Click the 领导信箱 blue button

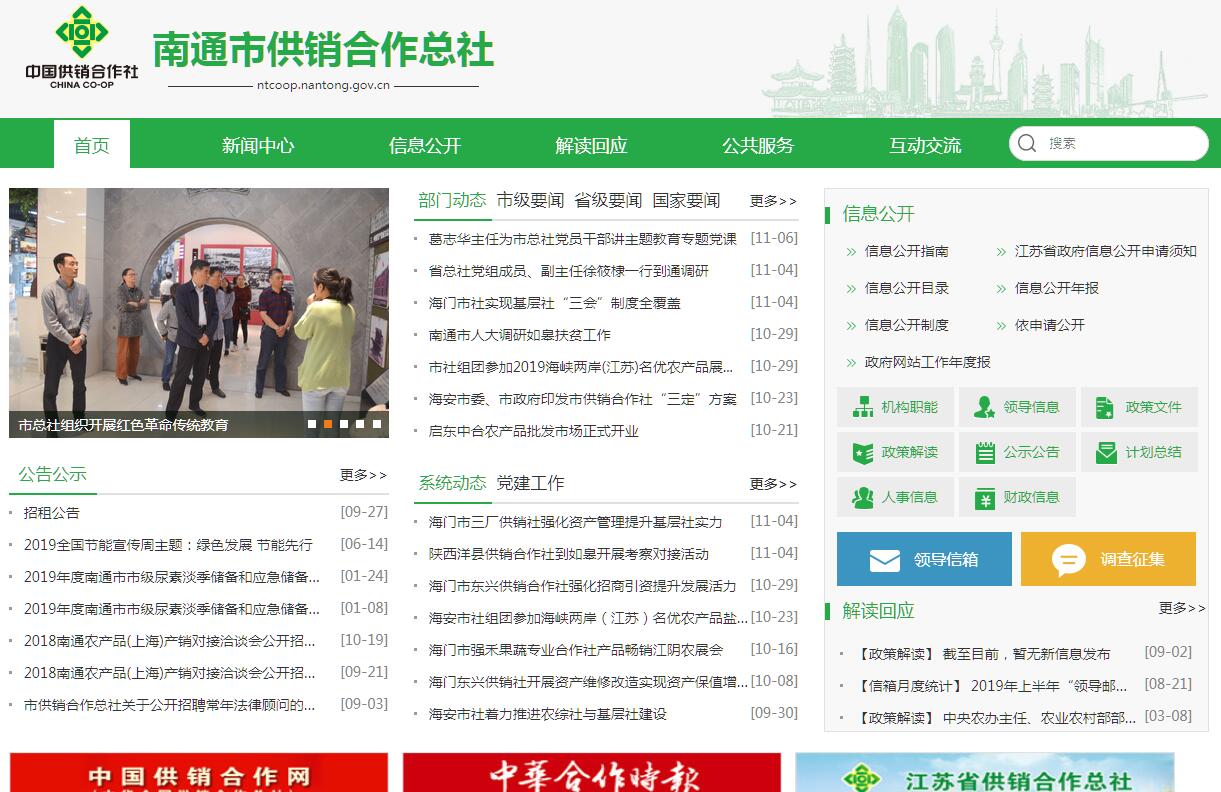924,559
